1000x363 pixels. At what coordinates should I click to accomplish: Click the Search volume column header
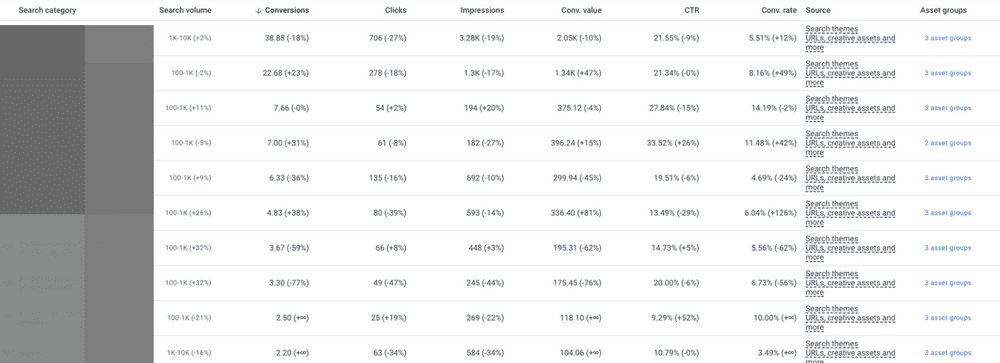pyautogui.click(x=186, y=11)
